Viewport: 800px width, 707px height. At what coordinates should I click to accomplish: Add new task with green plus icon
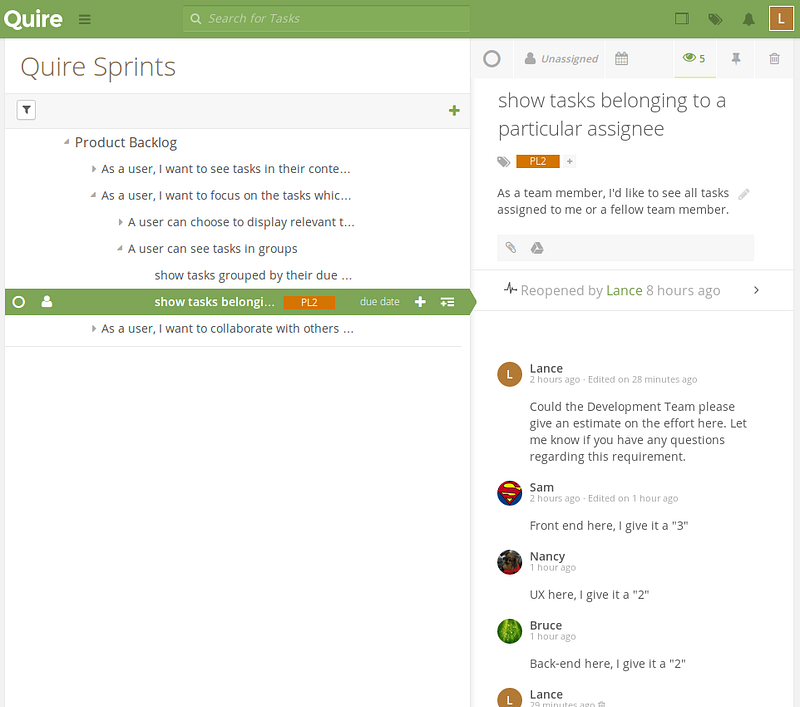tap(454, 110)
